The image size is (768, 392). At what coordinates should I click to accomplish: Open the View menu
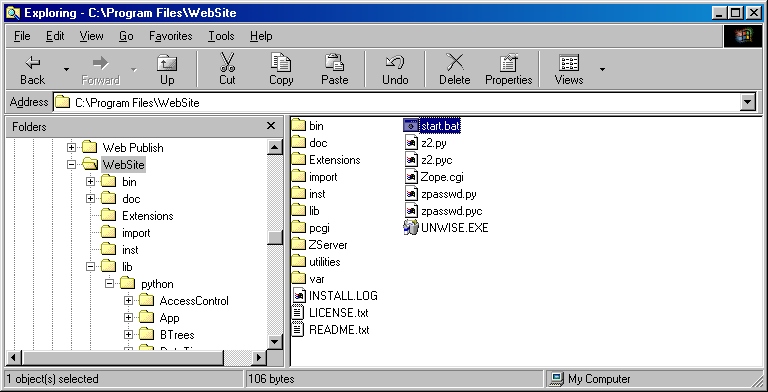point(92,36)
